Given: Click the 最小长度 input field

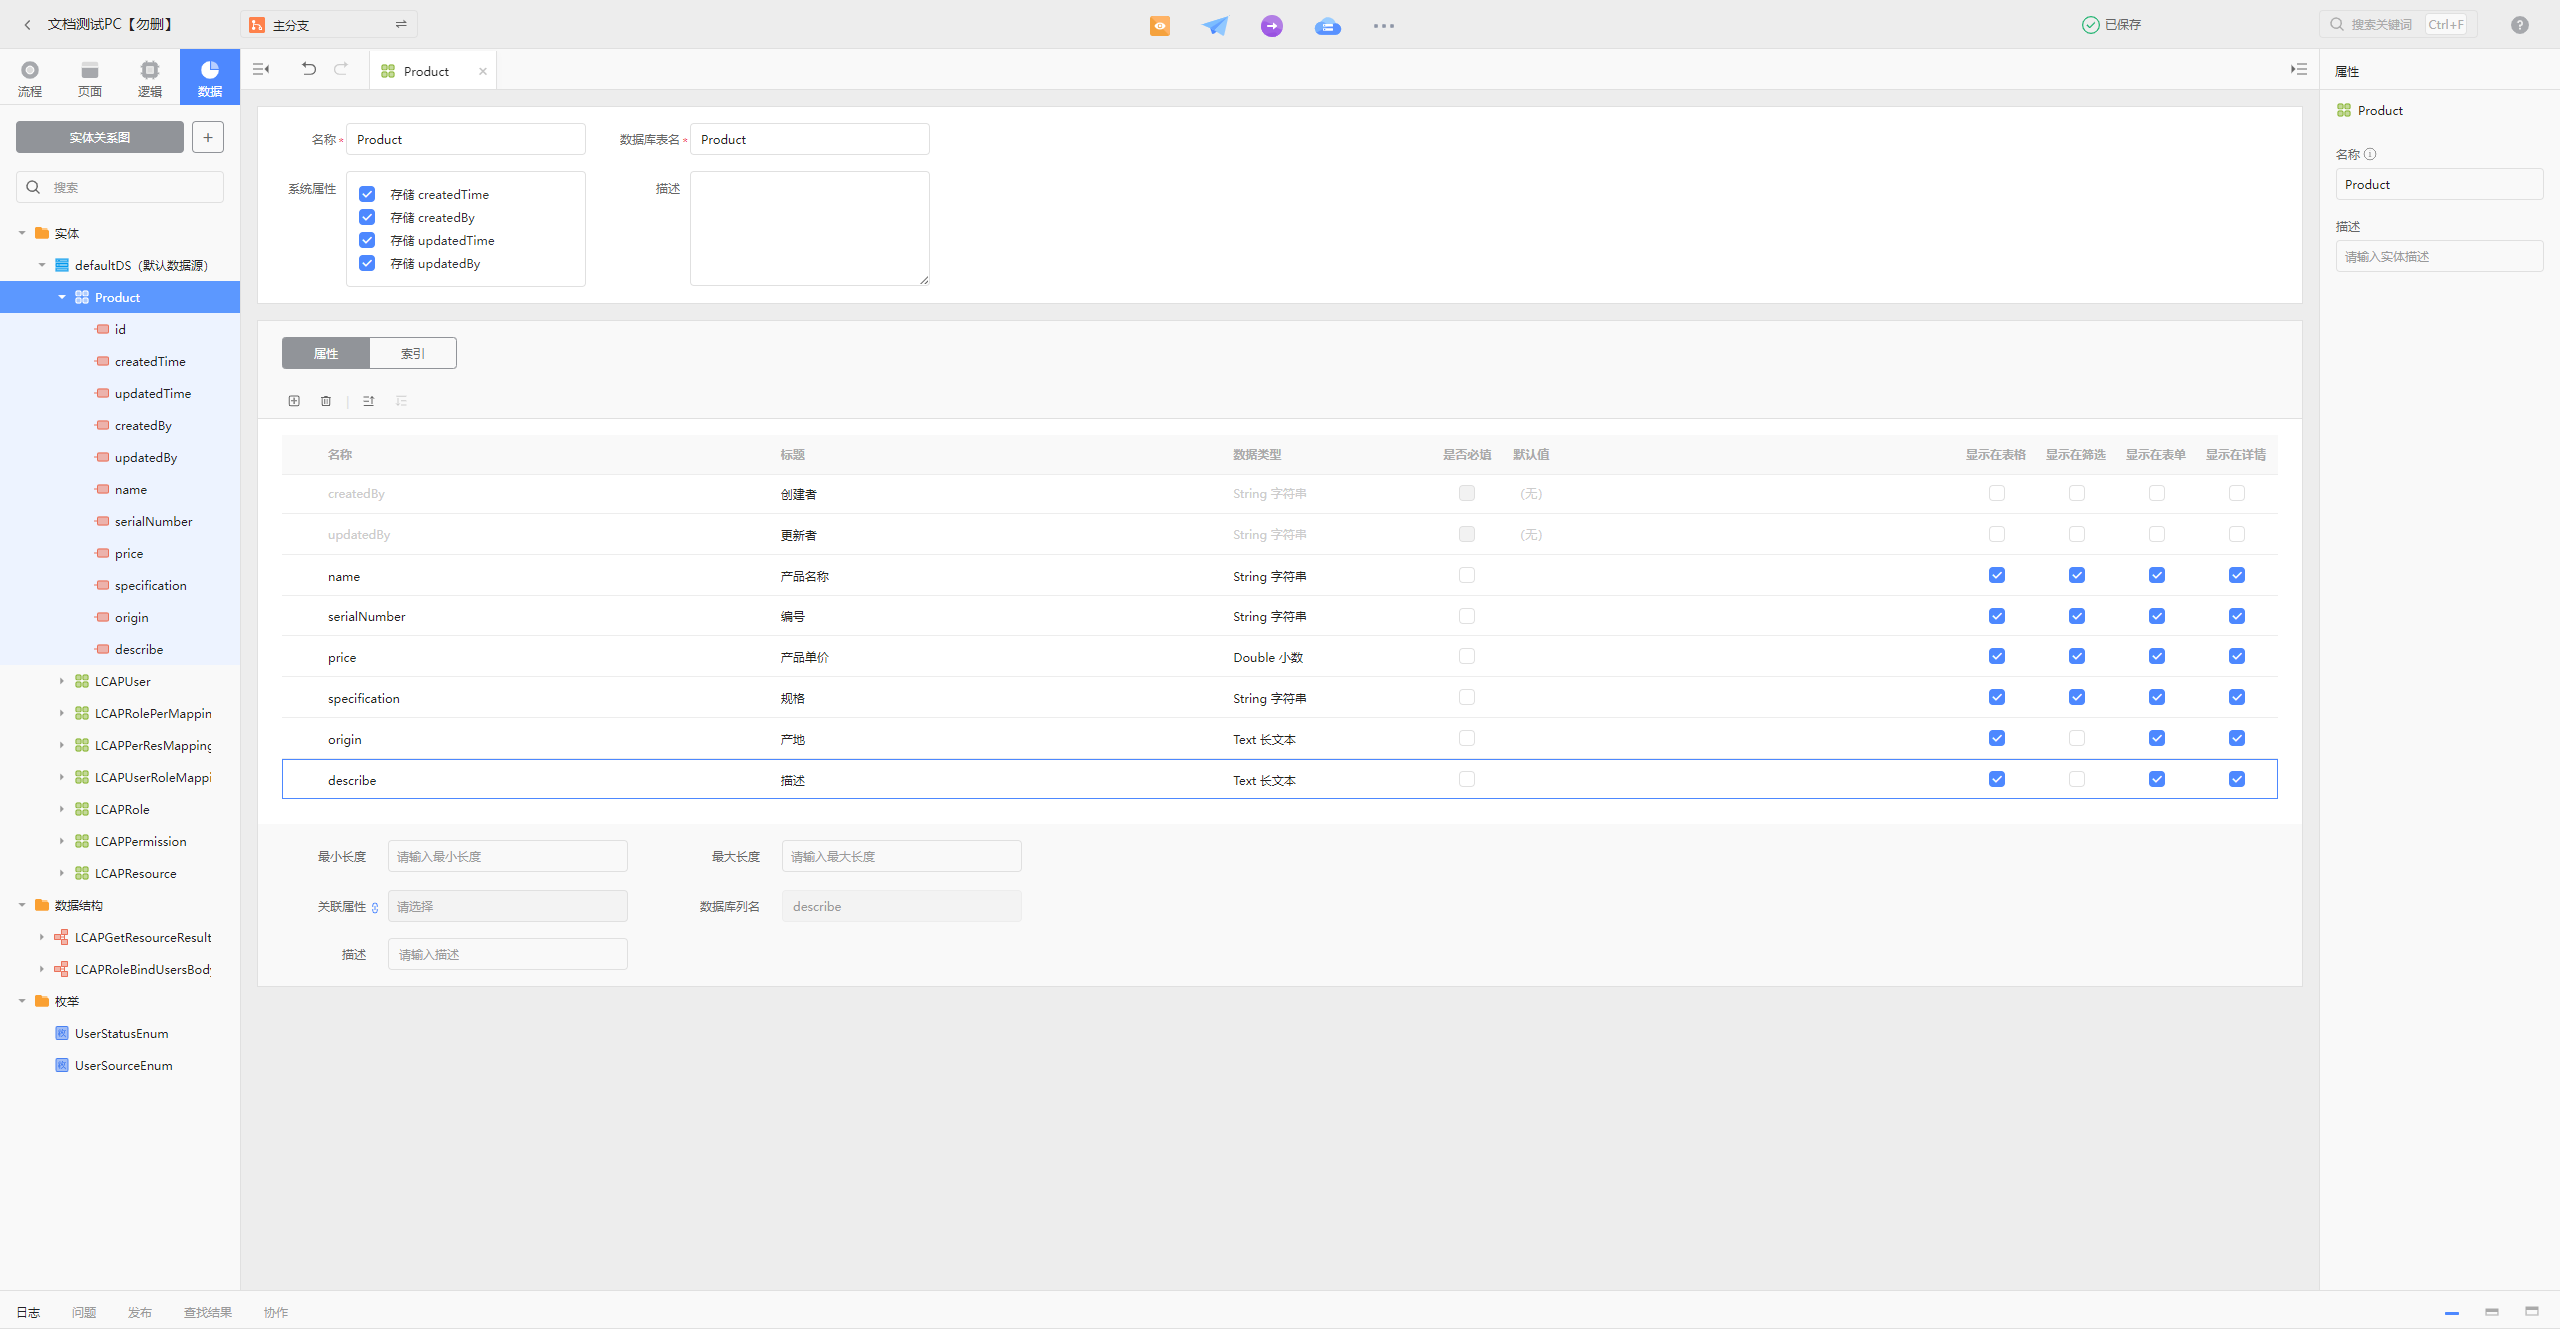Looking at the screenshot, I should click(508, 856).
